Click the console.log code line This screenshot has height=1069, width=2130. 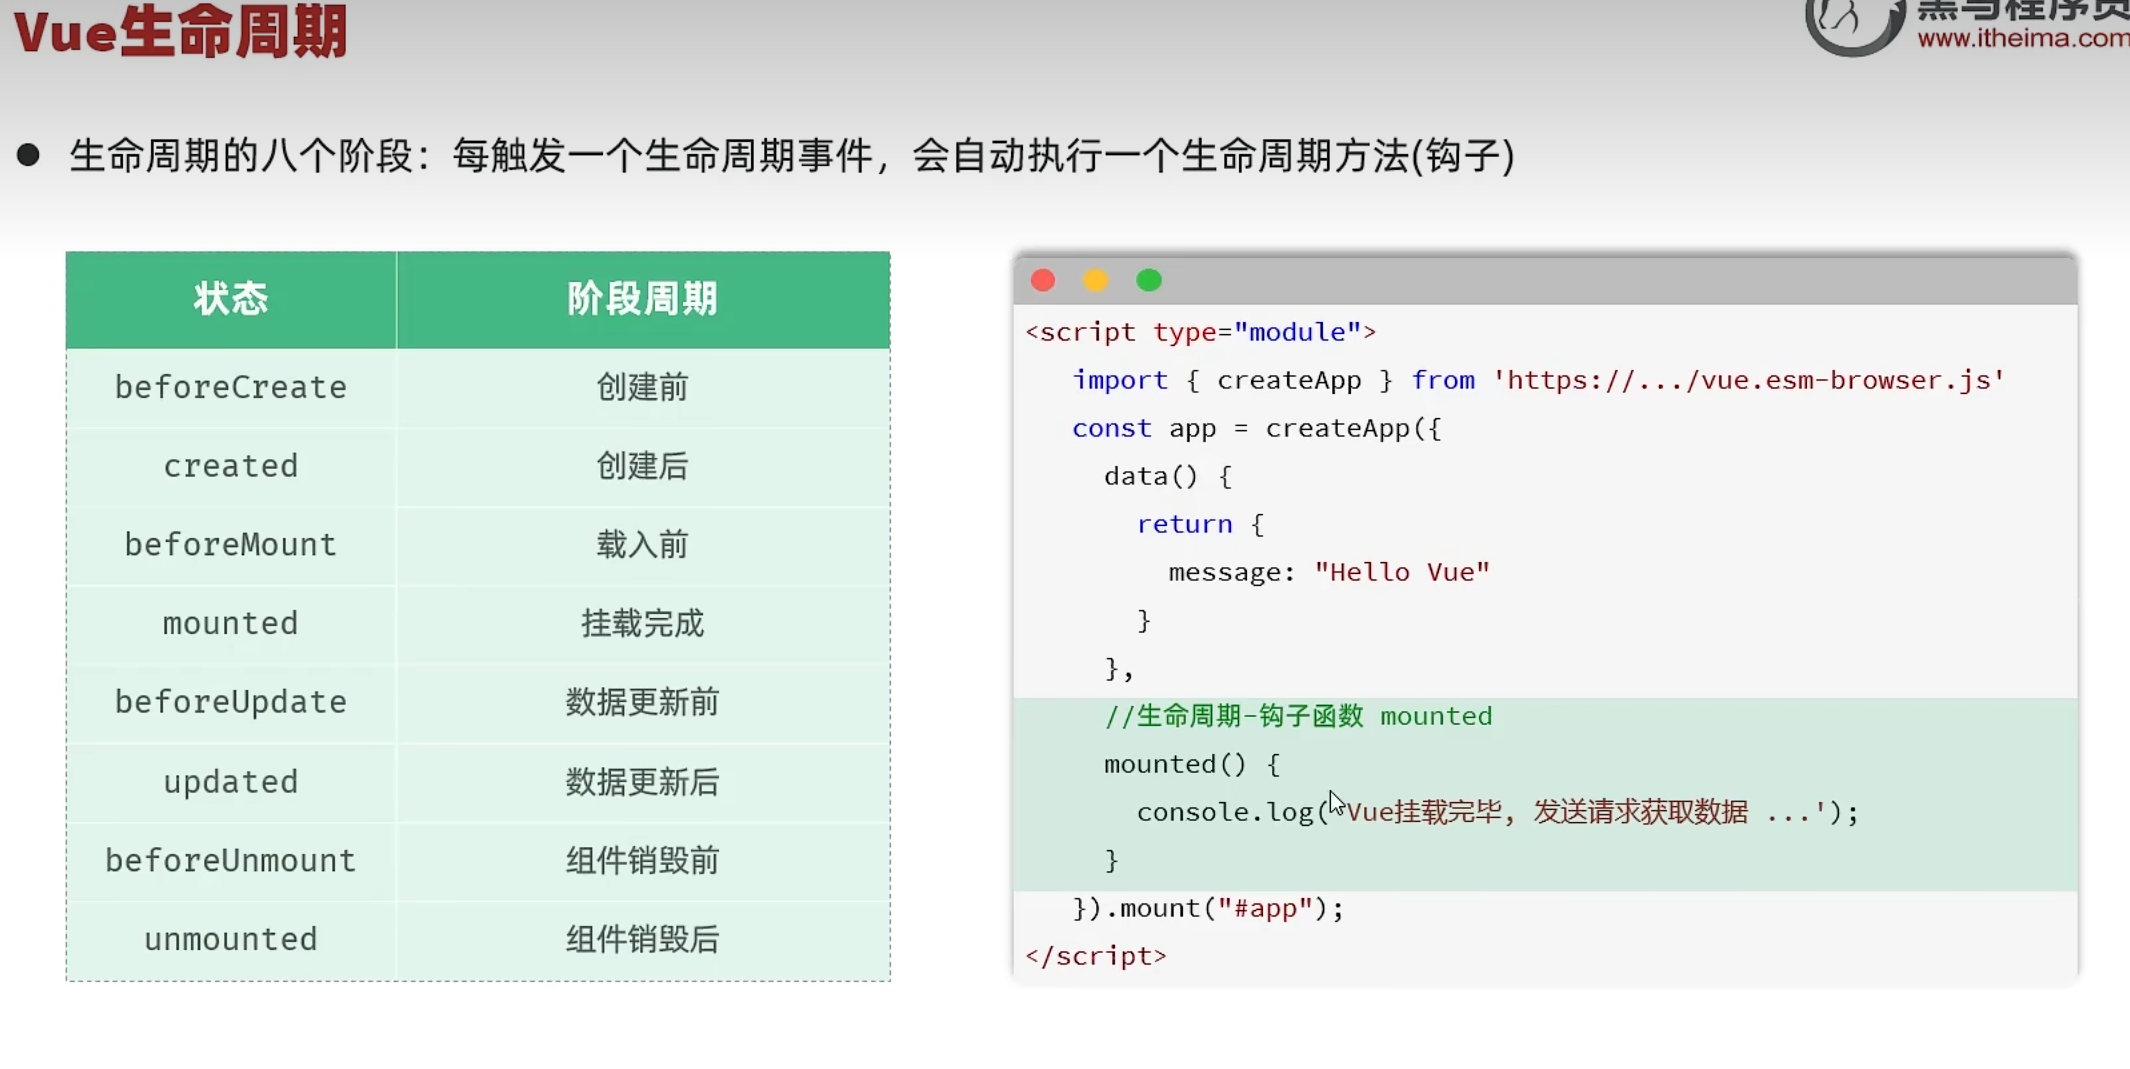[x=1498, y=812]
